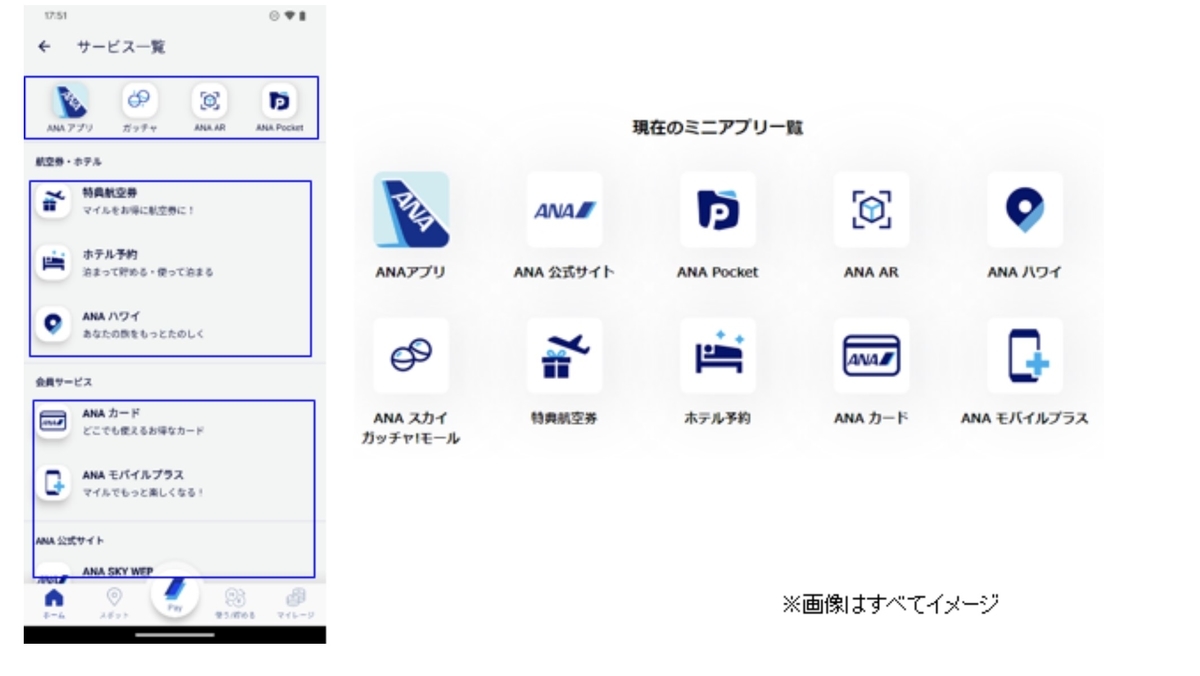Tap the ホテル予約 bed icon in phone list

click(51, 263)
